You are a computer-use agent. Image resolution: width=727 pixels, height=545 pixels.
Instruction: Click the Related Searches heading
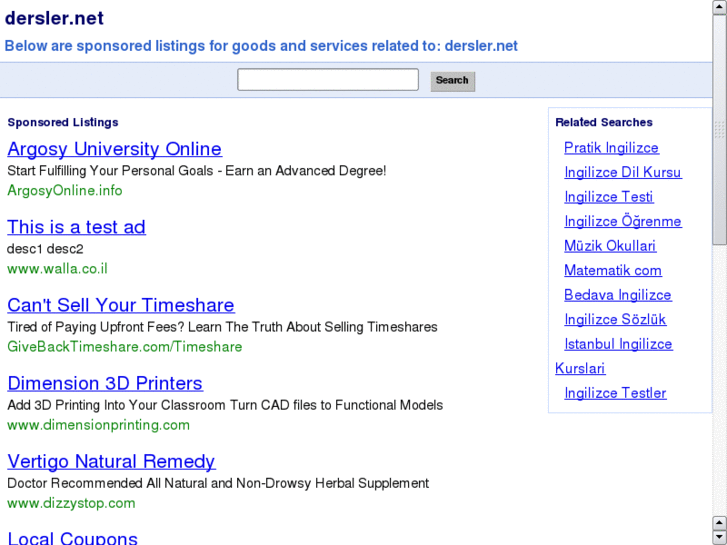(604, 122)
